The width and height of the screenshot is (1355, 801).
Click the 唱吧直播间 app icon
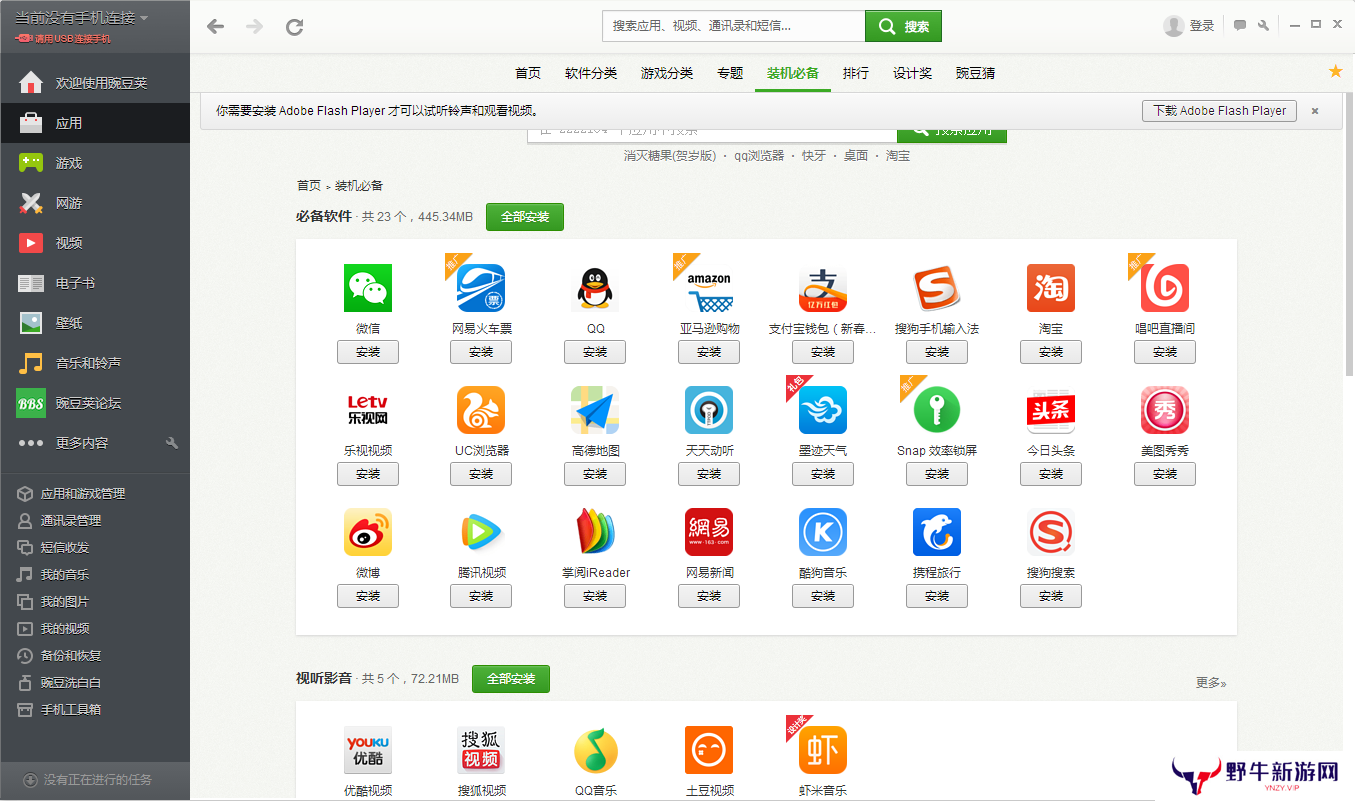coord(1165,288)
